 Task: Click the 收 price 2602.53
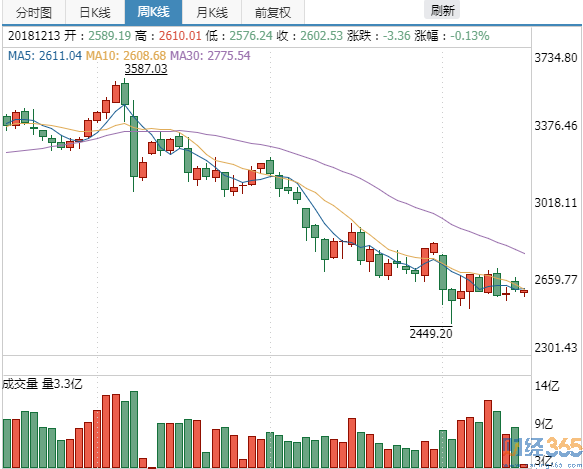click(322, 36)
